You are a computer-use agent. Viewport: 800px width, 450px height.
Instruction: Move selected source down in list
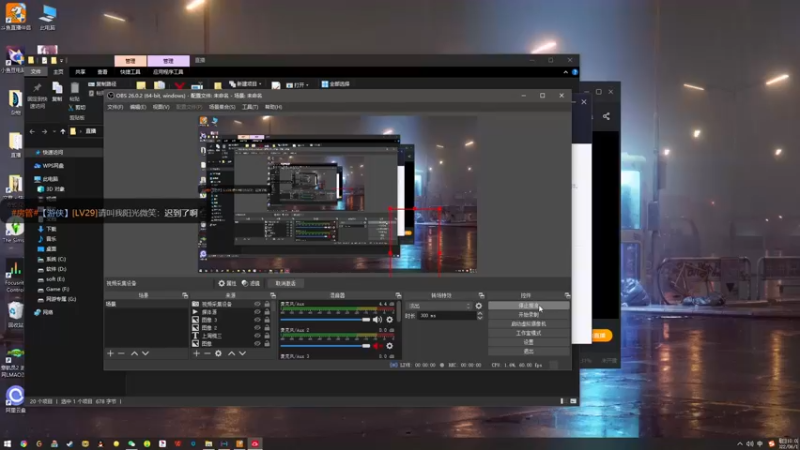[x=242, y=353]
